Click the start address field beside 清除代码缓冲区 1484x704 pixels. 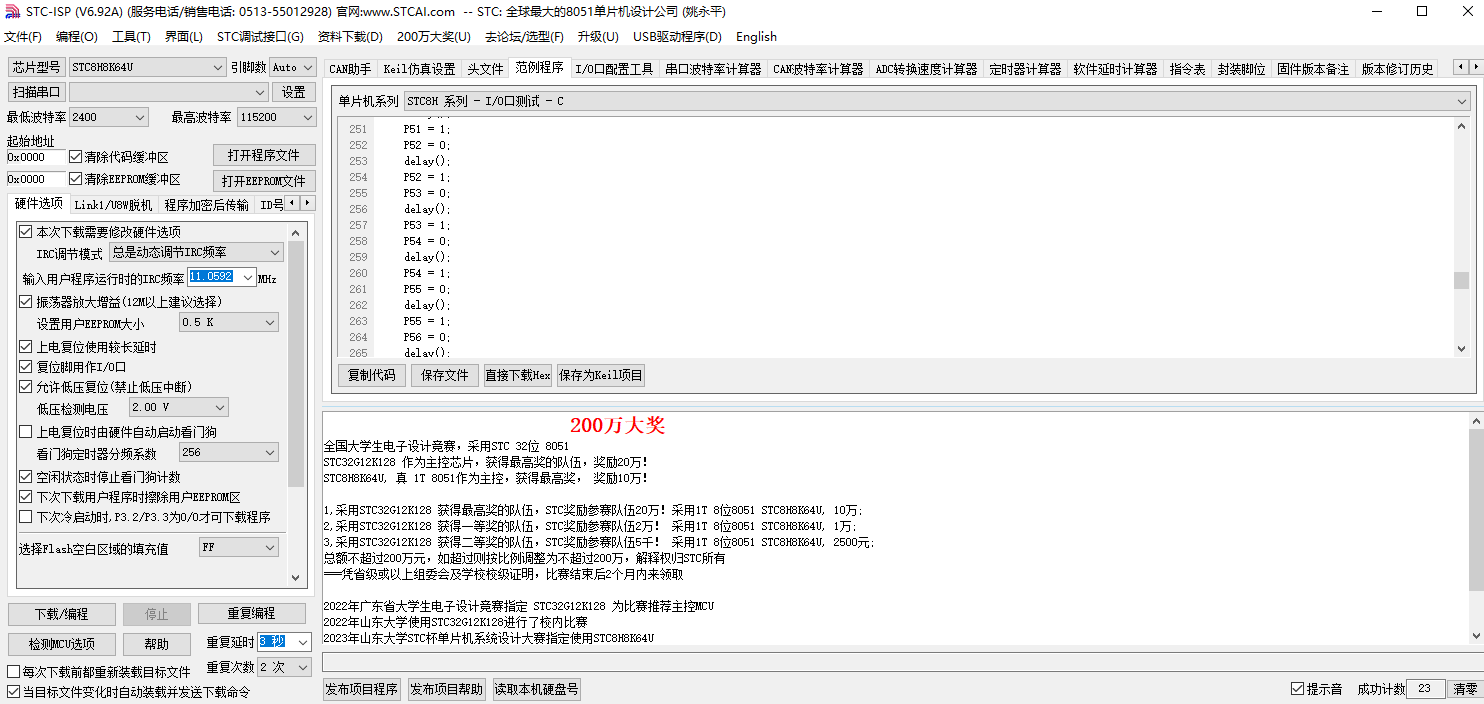coord(36,157)
